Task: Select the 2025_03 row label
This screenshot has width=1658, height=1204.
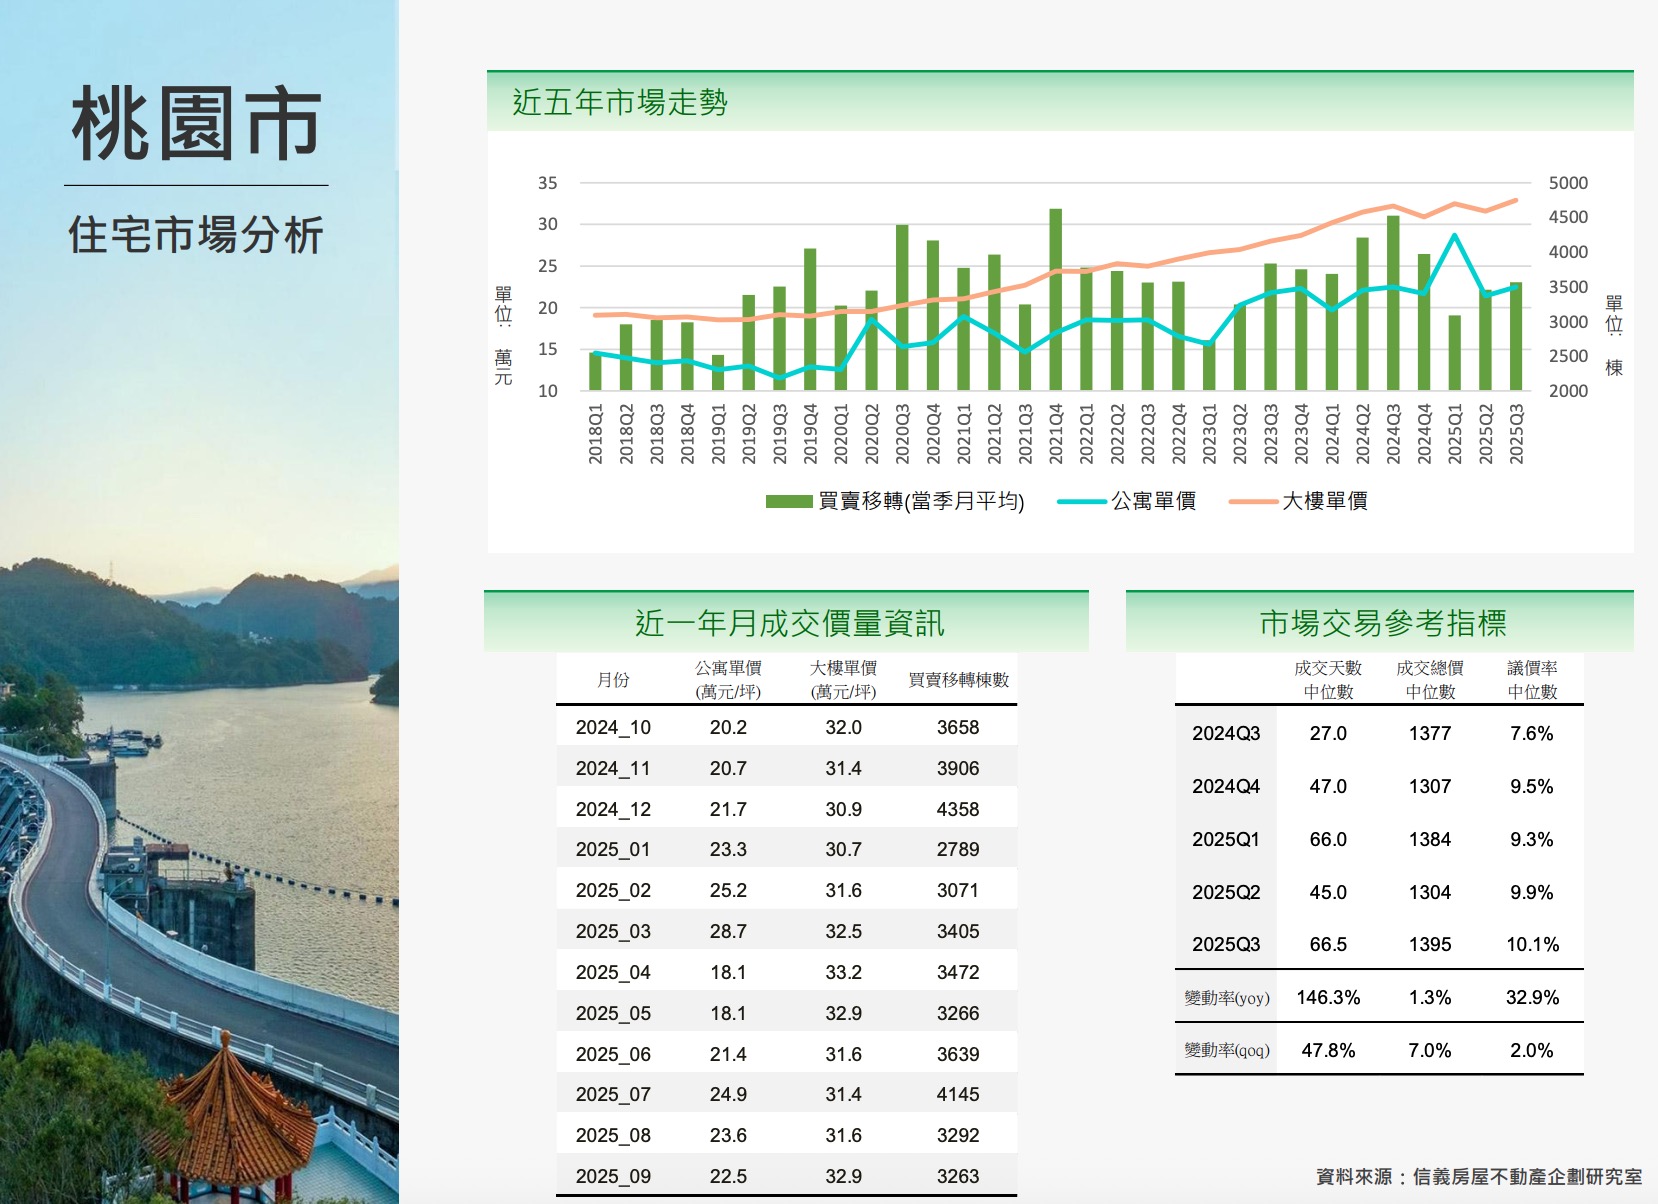Action: click(613, 931)
